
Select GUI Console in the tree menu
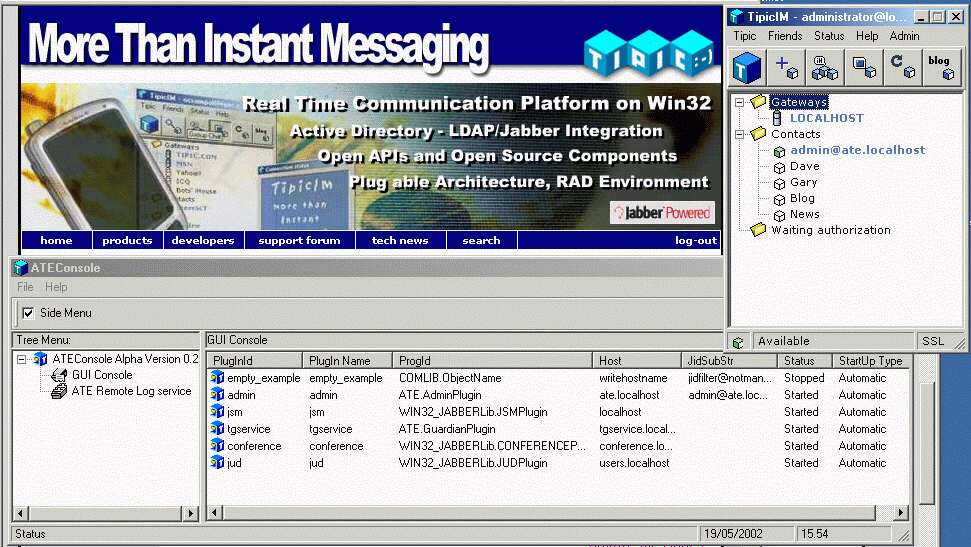[x=102, y=375]
